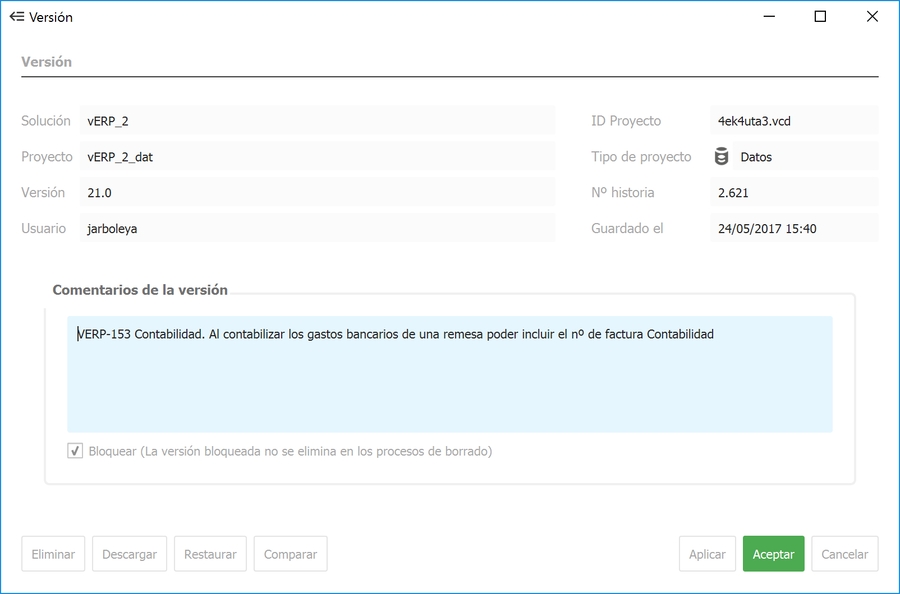Confirm with the green Aceptar button

tap(773, 554)
